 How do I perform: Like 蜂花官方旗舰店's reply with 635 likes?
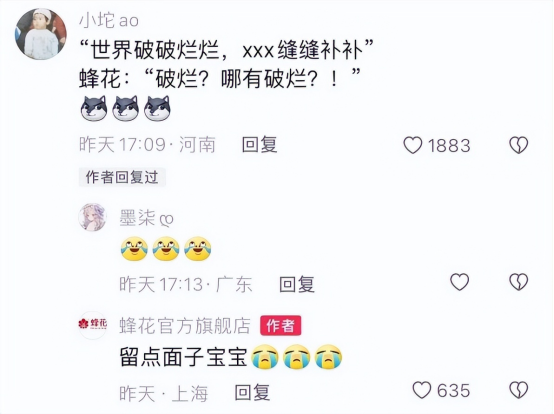coord(422,390)
